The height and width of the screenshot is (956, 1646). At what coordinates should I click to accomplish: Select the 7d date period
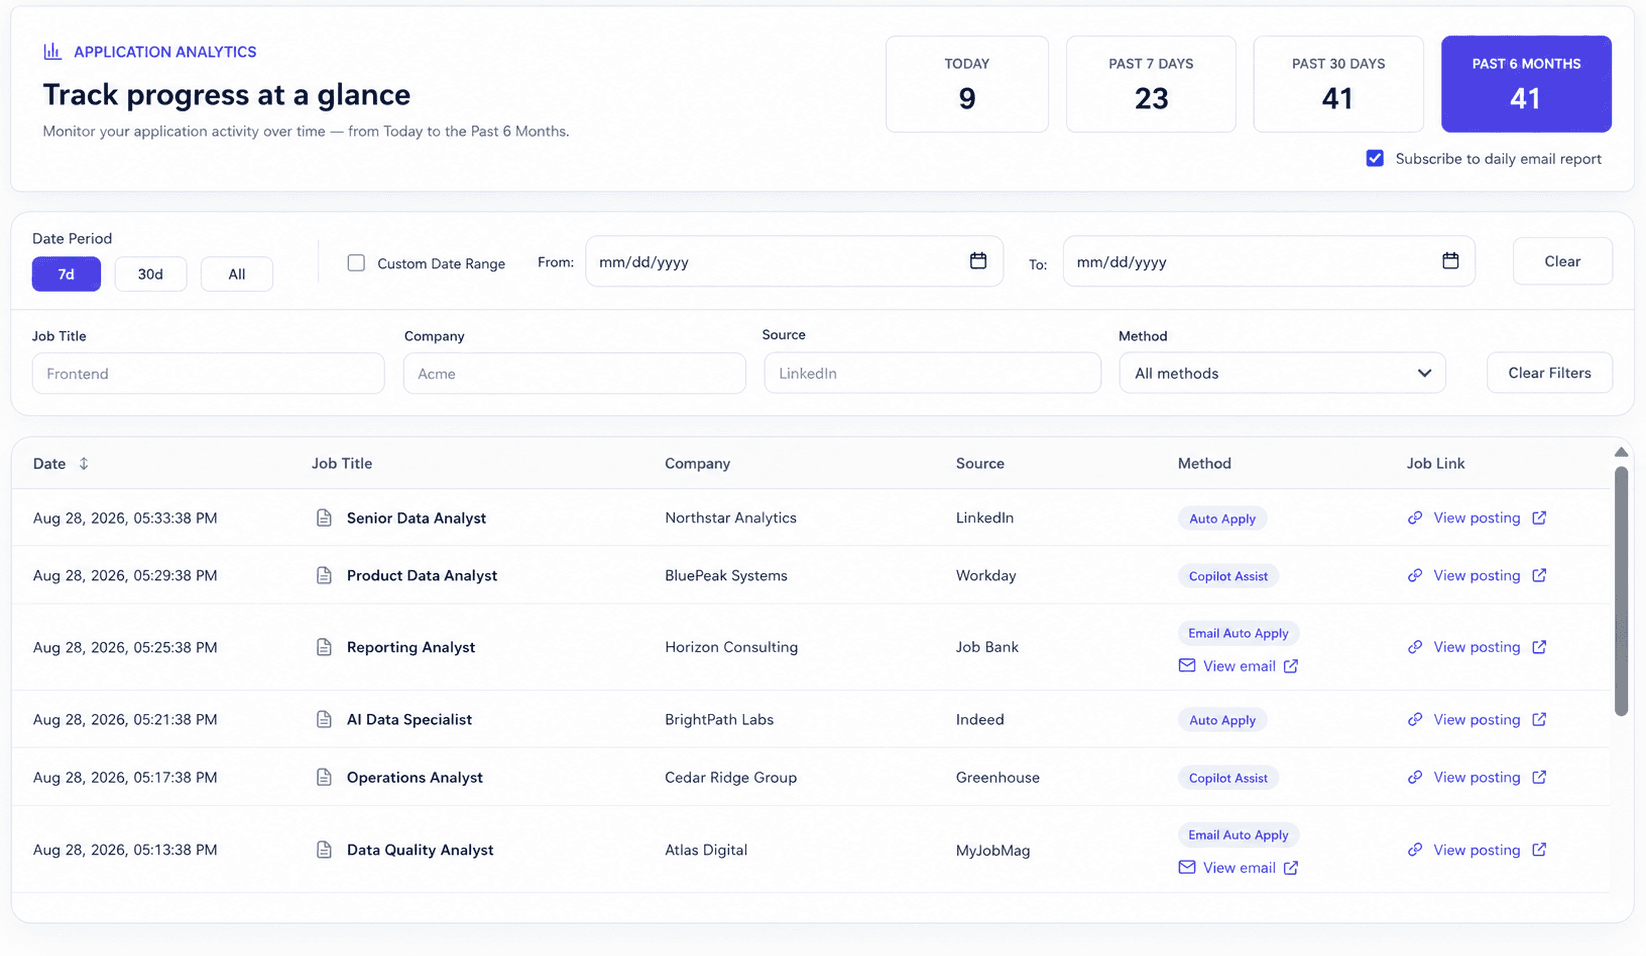coord(66,274)
